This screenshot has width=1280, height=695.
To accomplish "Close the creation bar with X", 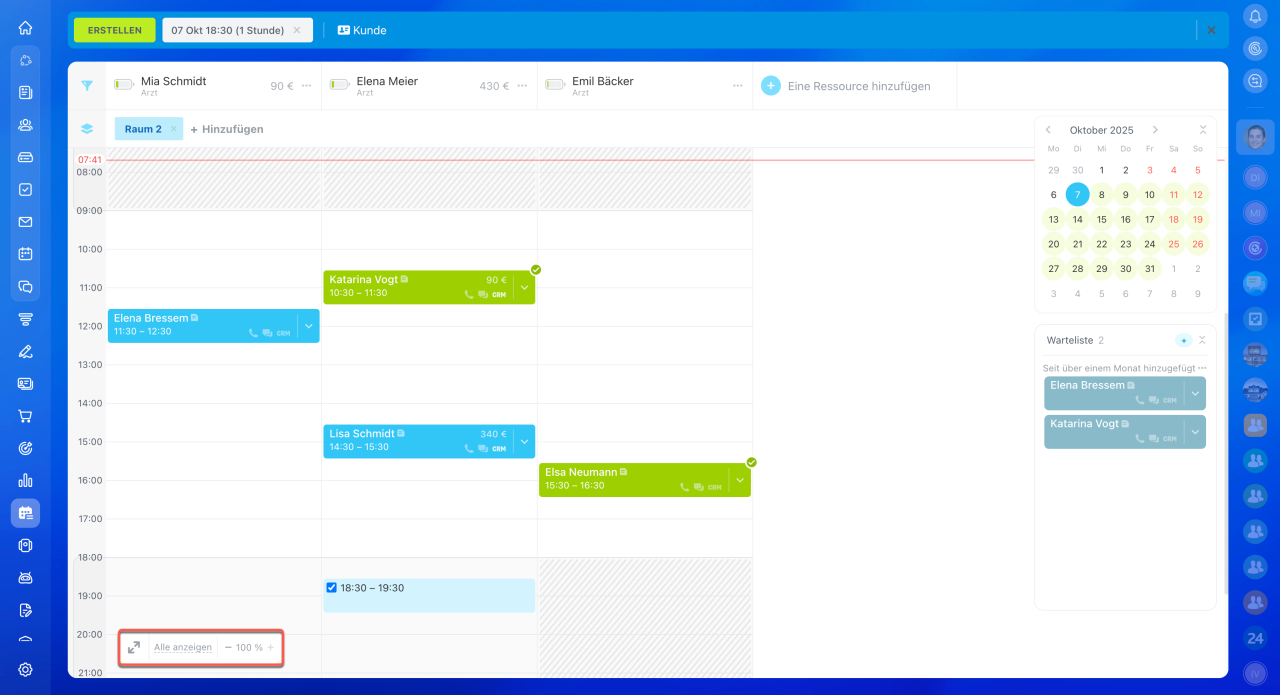I will [1211, 30].
